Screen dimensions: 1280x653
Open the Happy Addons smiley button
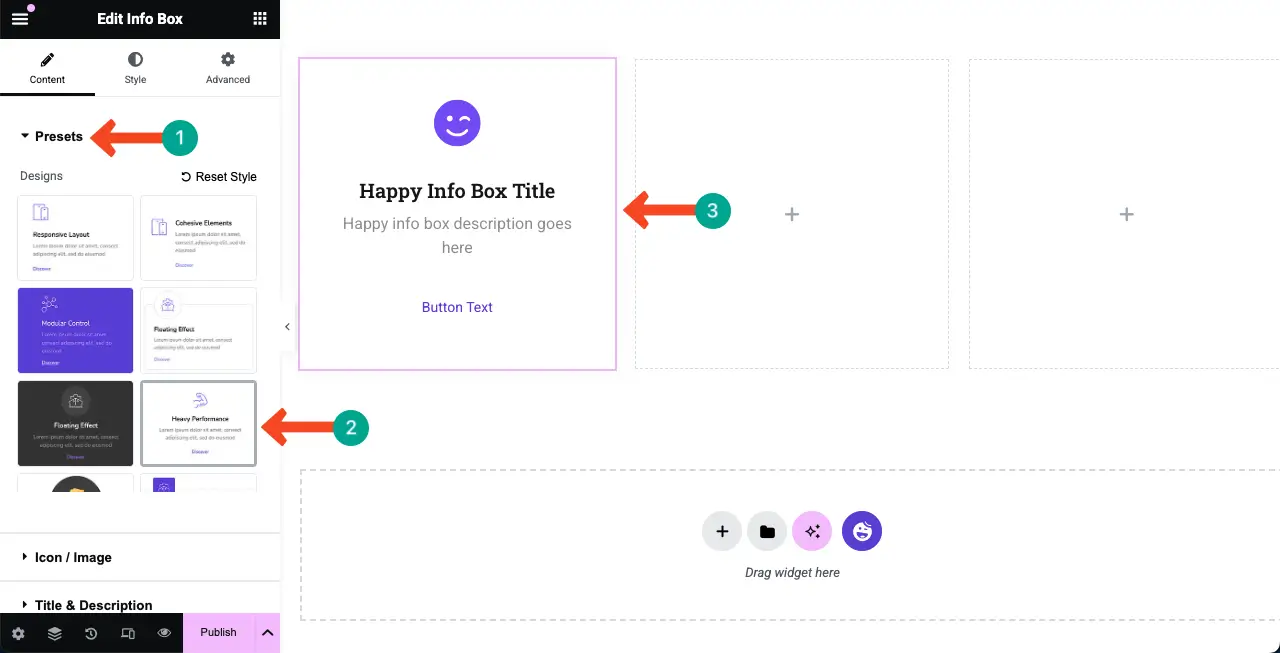click(862, 532)
